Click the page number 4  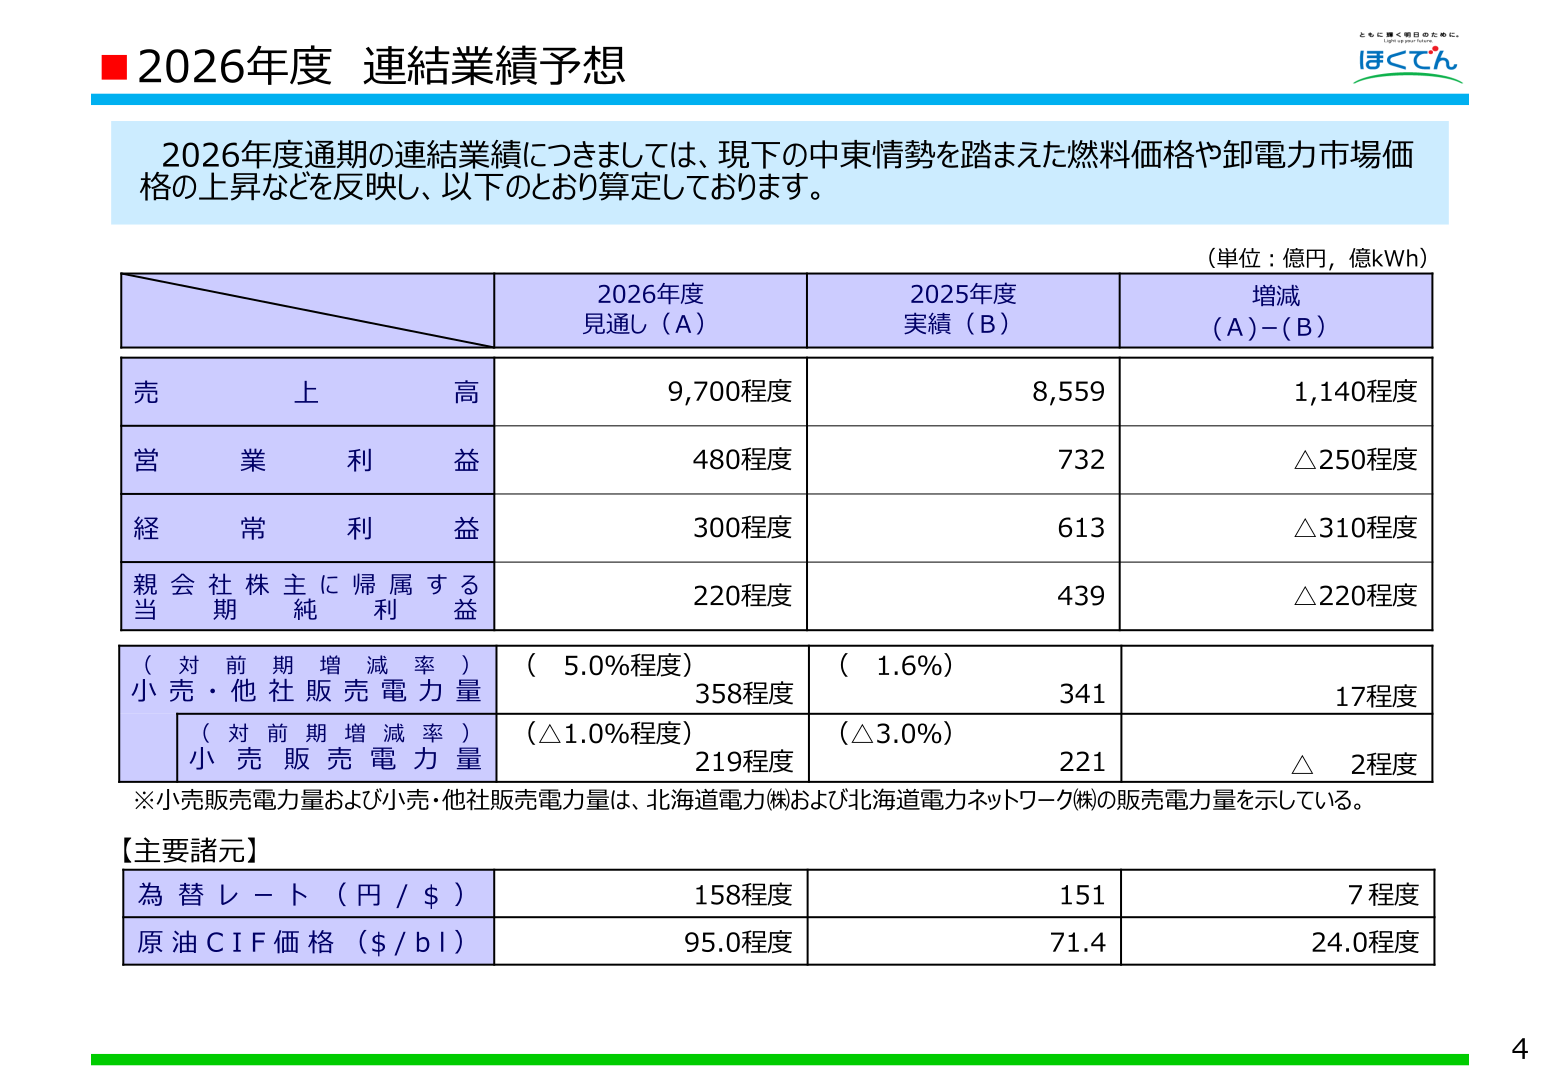[x=1519, y=1049]
